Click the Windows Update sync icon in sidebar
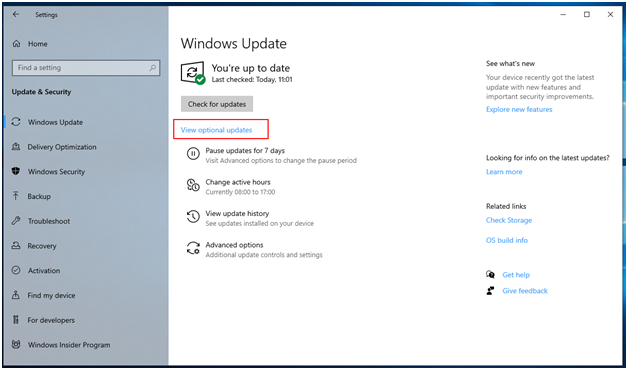The image size is (628, 370). tap(16, 122)
